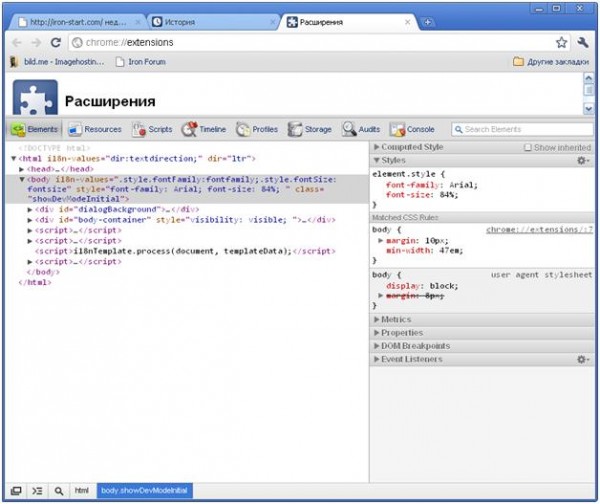
Task: Open the Profiles panel
Action: point(257,129)
